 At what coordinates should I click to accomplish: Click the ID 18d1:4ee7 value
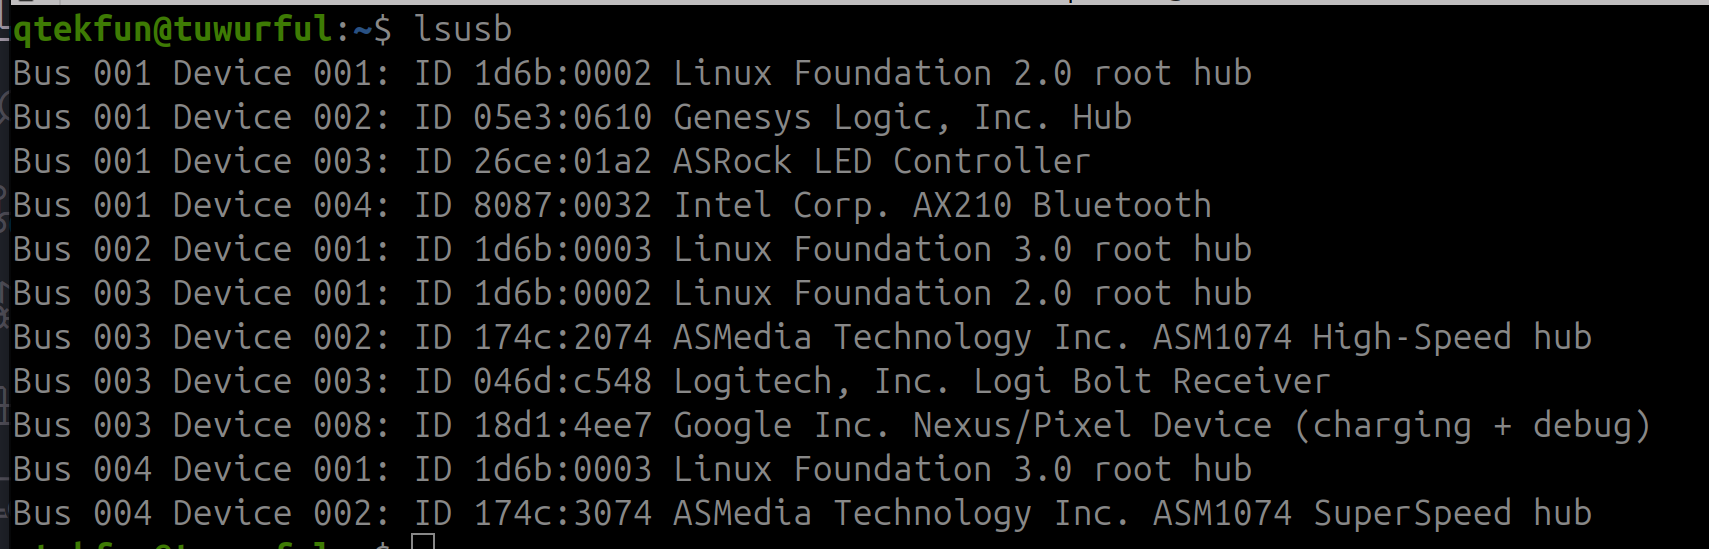pos(532,425)
